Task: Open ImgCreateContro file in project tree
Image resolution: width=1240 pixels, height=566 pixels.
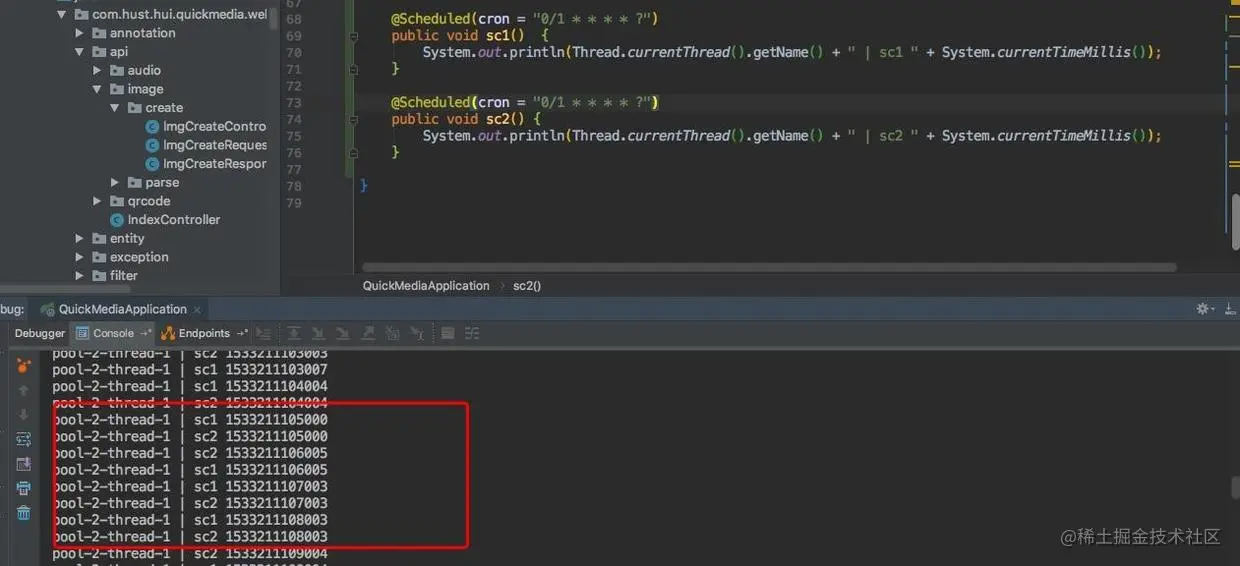Action: tap(214, 127)
